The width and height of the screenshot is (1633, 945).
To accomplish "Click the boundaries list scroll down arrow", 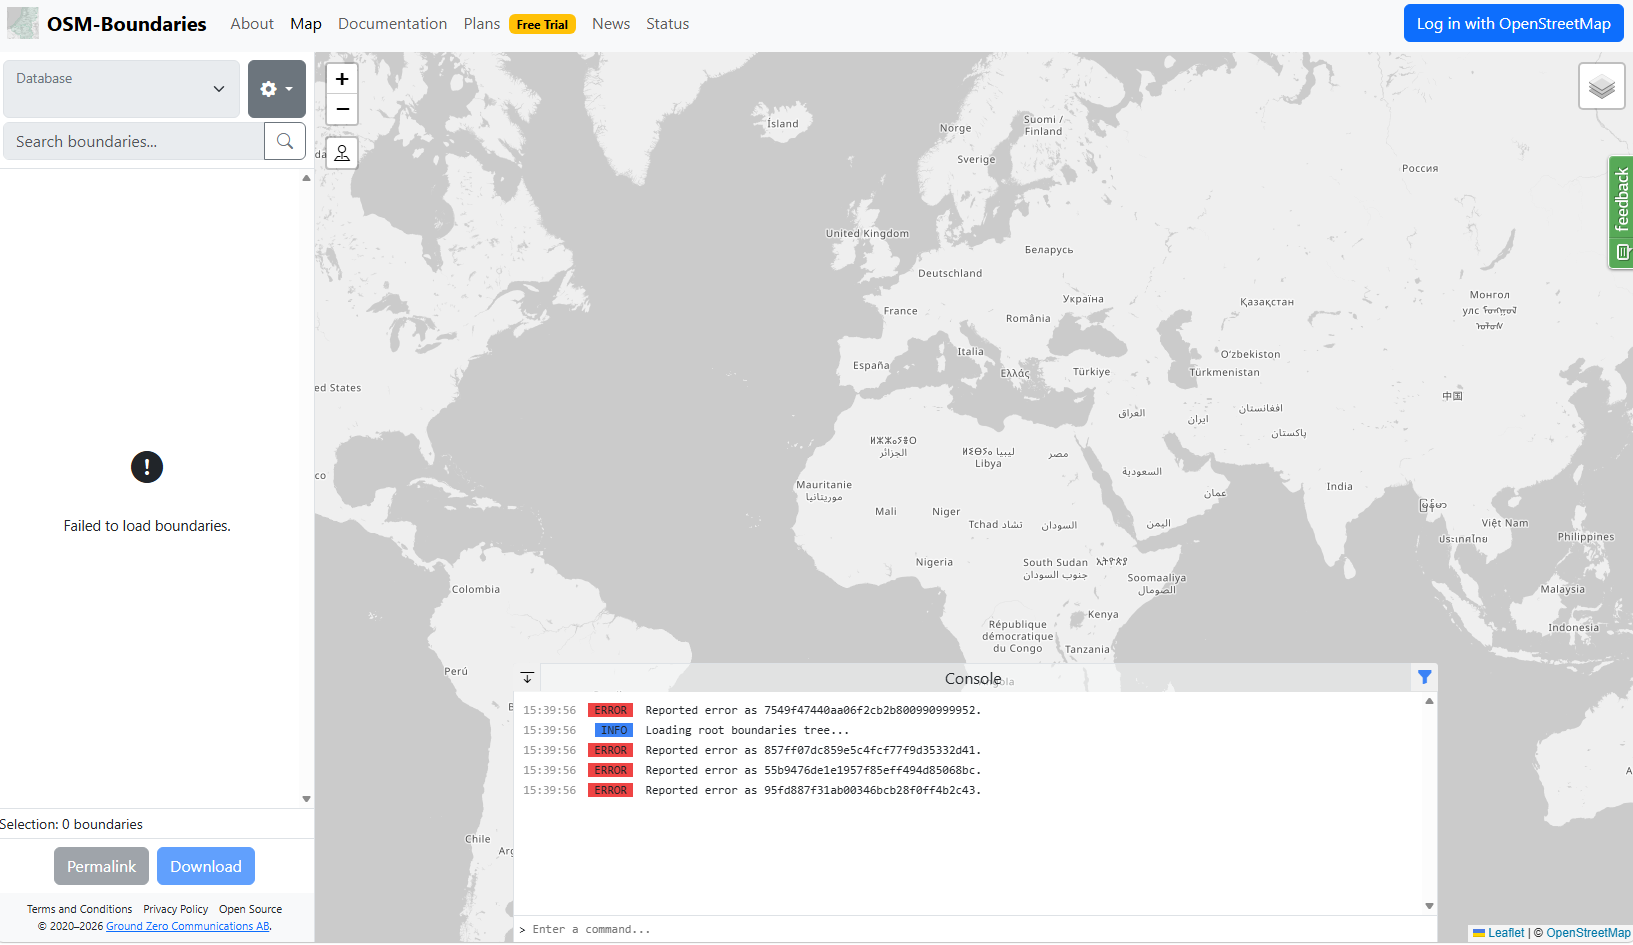I will pos(307,799).
